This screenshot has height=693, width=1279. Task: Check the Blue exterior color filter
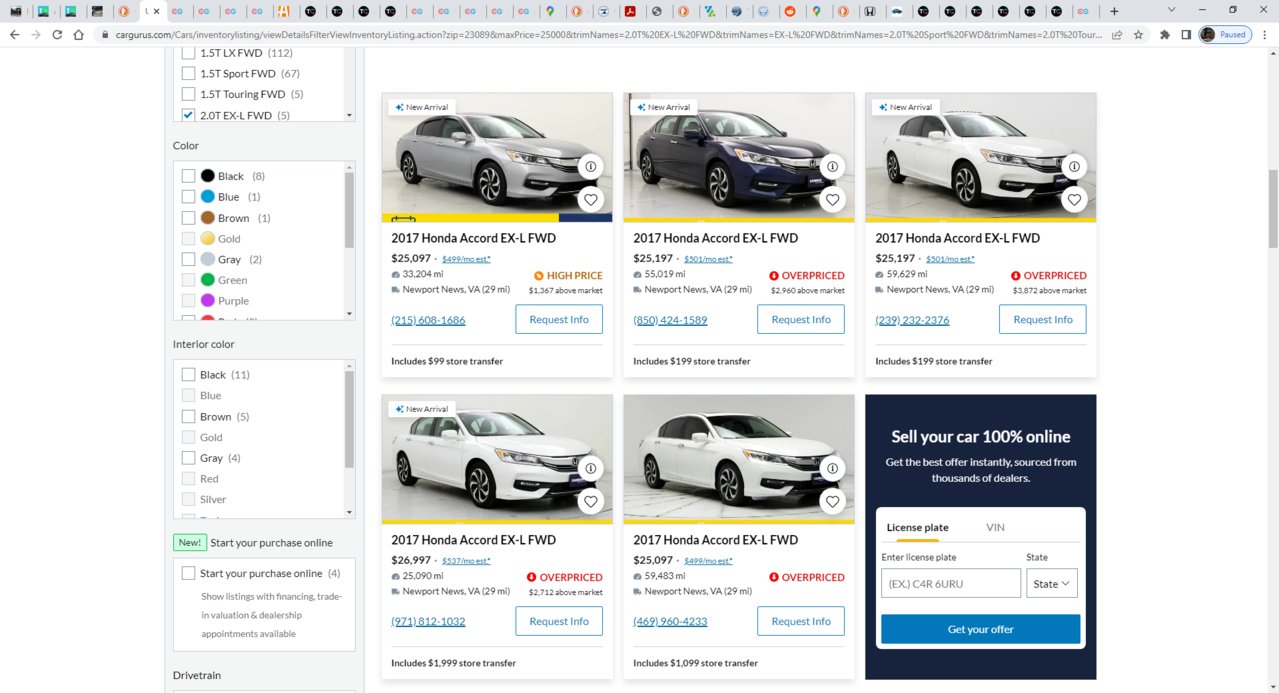click(188, 197)
